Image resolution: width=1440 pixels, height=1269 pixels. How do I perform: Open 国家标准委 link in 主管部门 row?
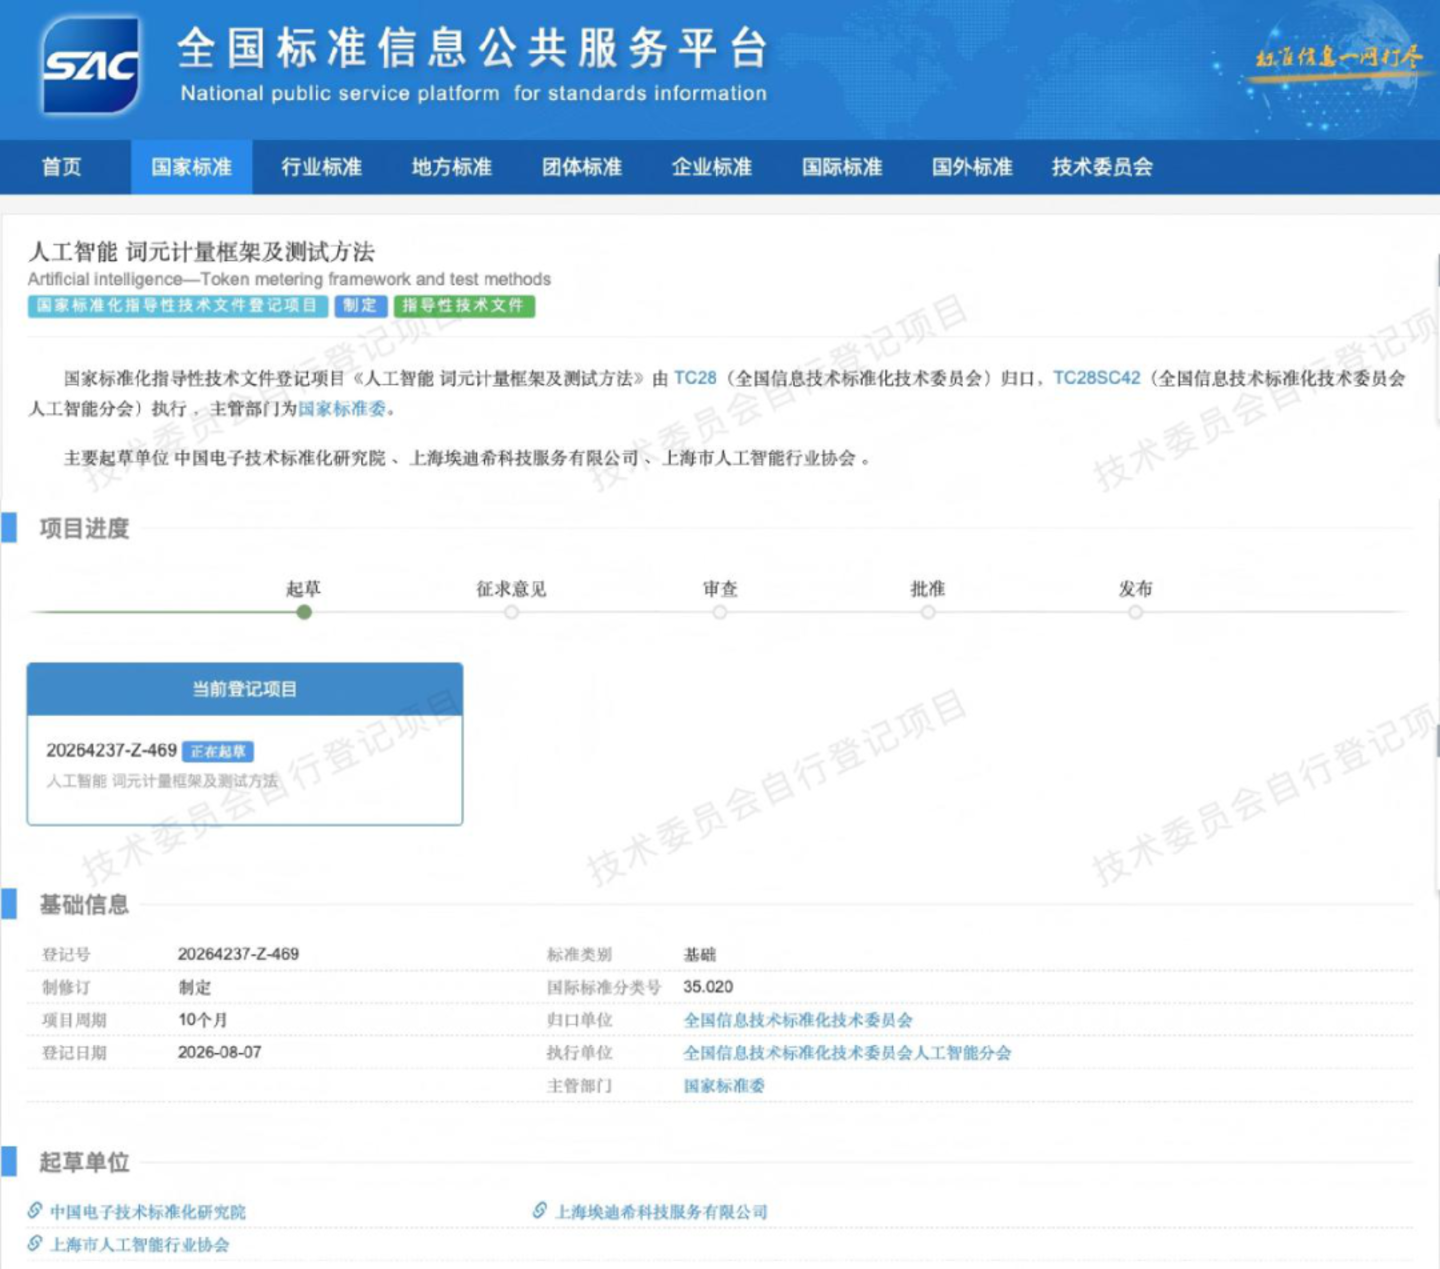(724, 1086)
